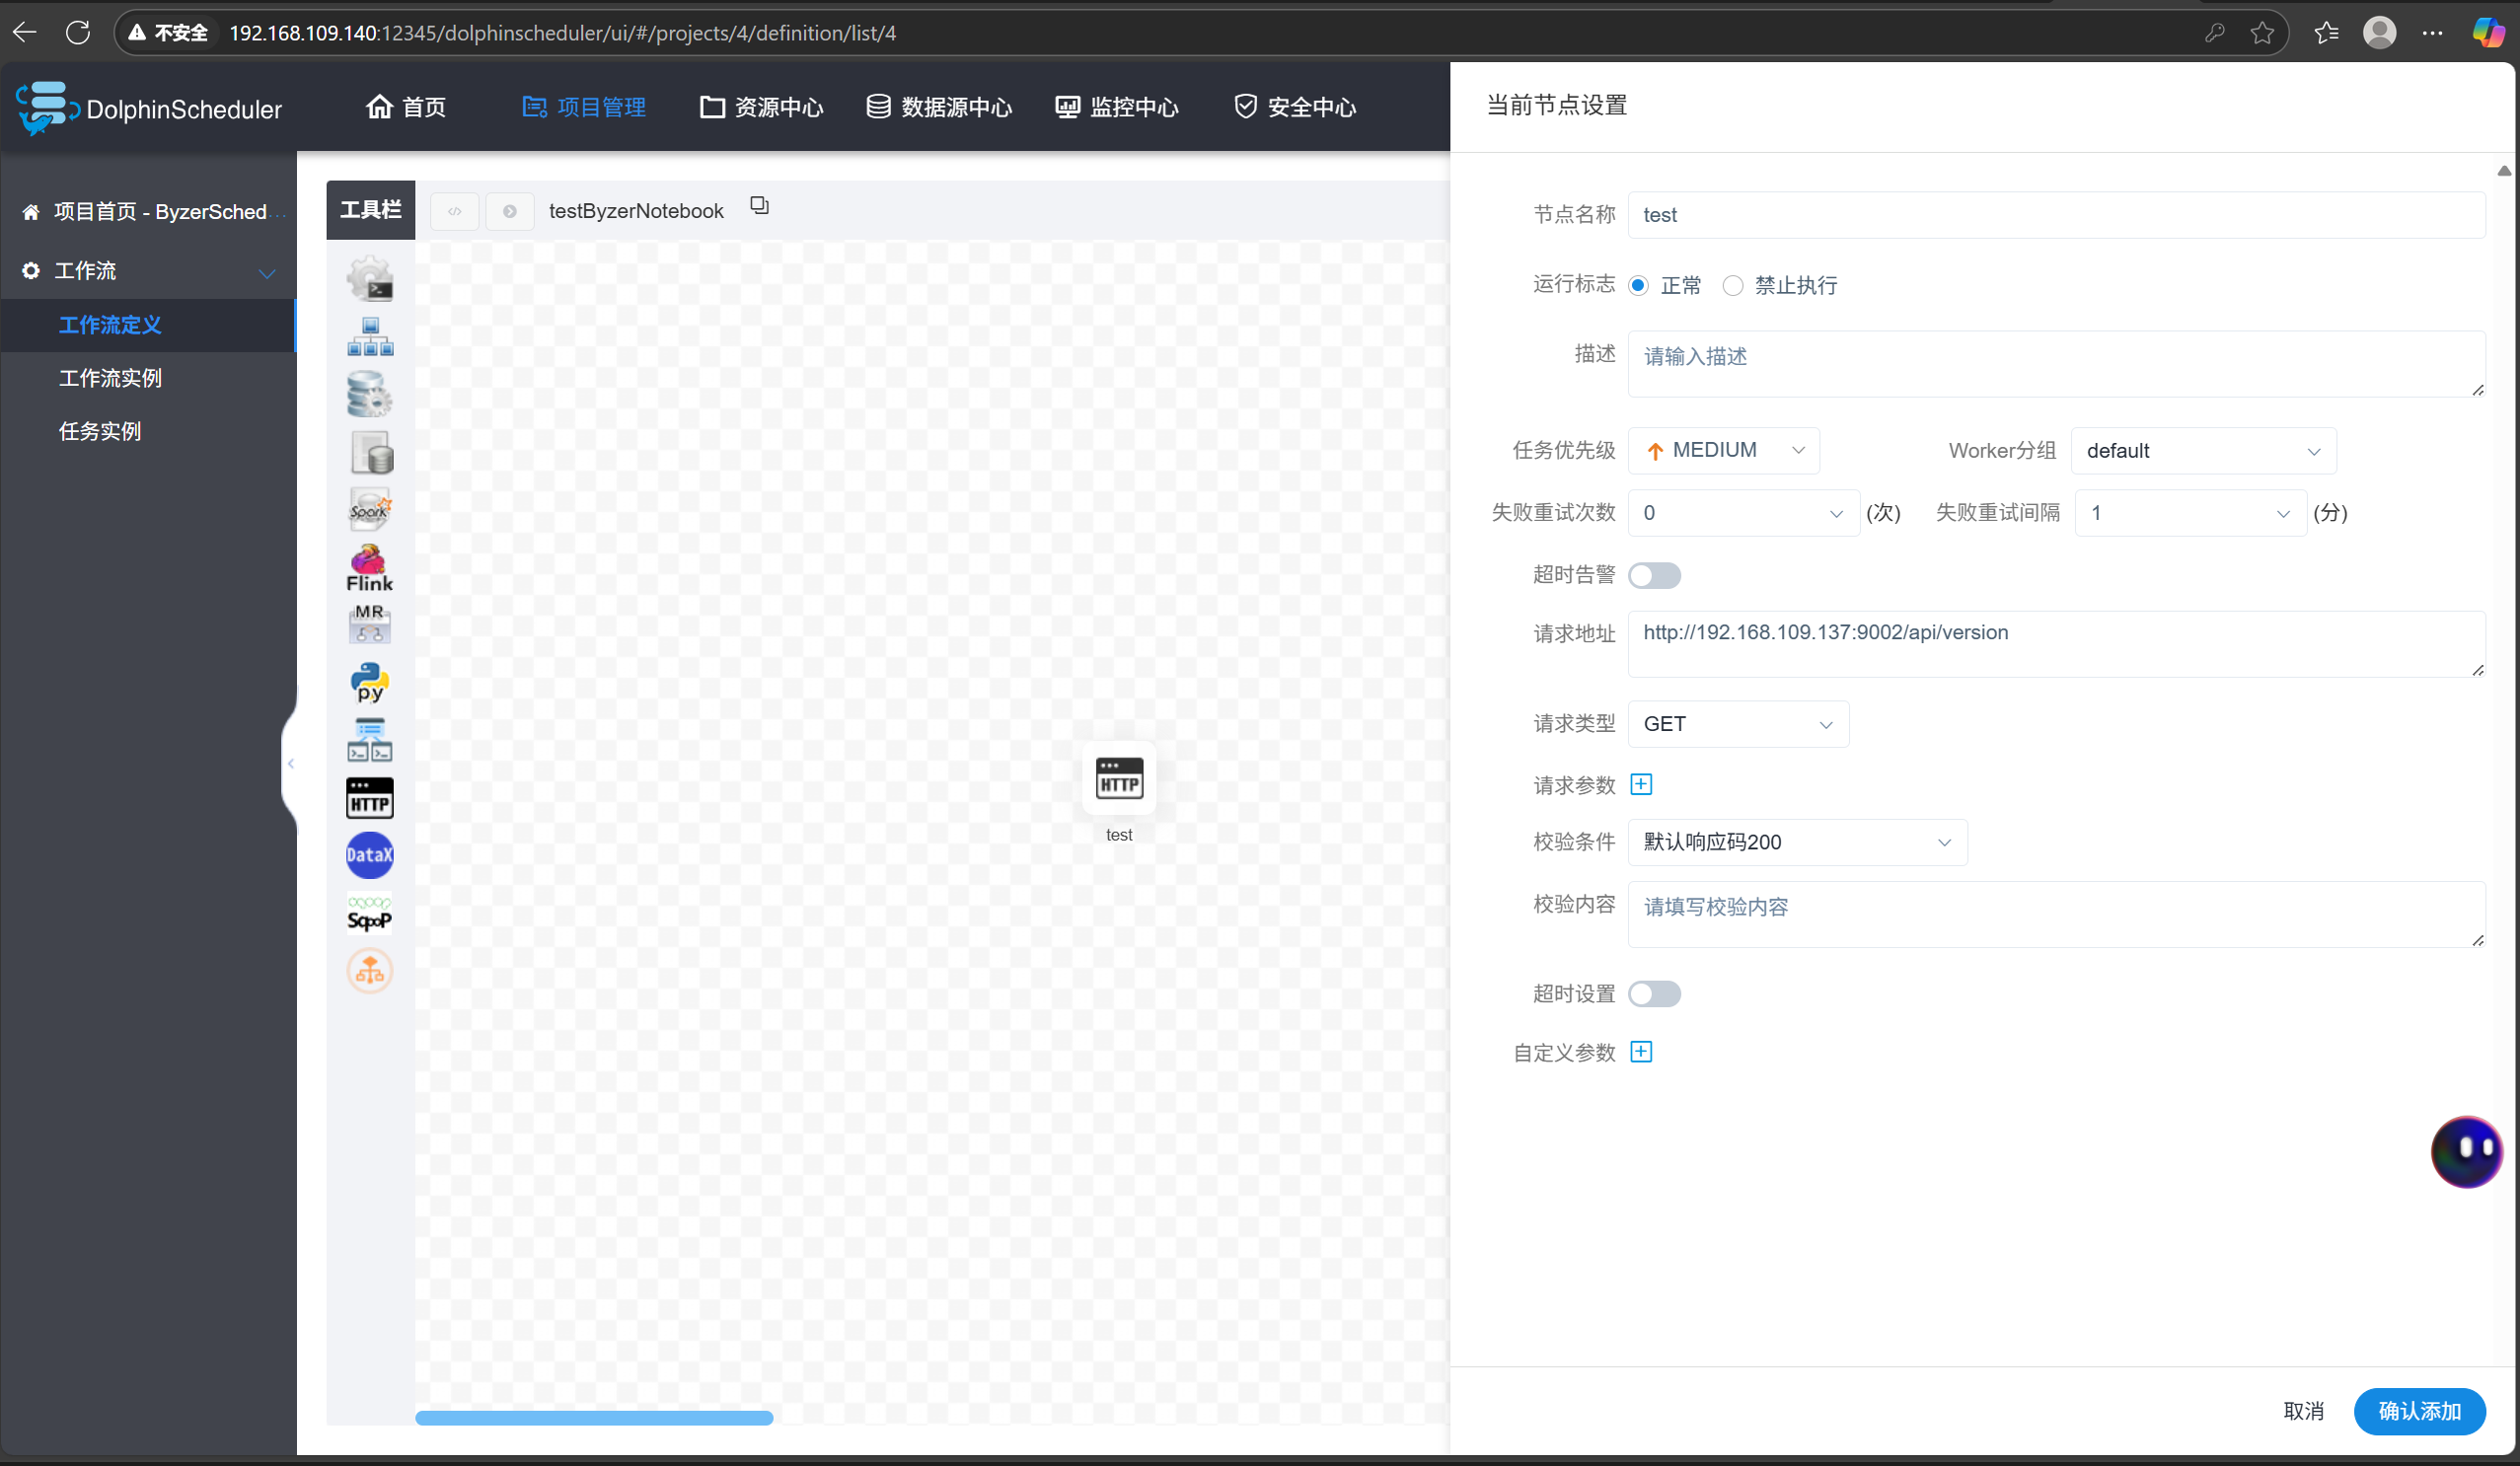This screenshot has width=2520, height=1466.
Task: Enable the 超时告警 switch
Action: point(1654,575)
